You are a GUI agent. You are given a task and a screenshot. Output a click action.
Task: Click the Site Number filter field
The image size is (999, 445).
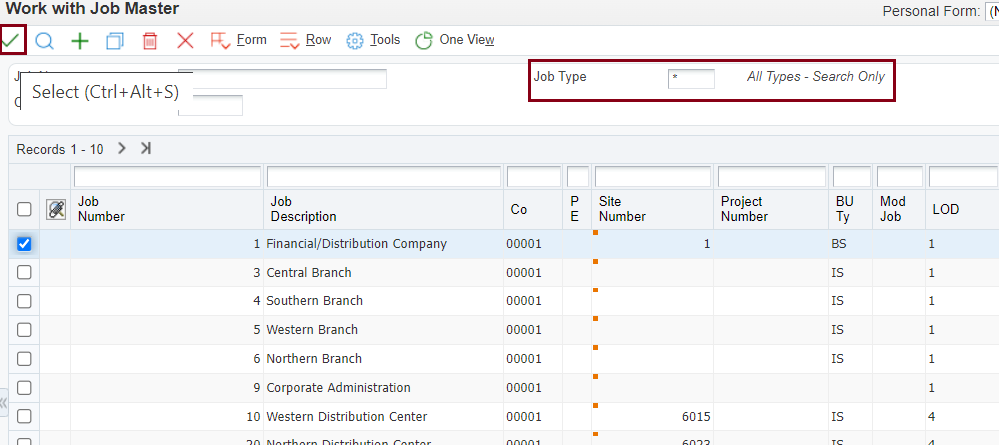pos(653,176)
